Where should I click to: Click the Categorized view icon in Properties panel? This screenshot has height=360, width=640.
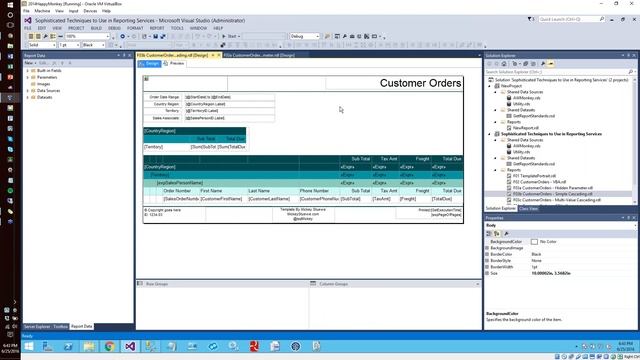coord(489,234)
